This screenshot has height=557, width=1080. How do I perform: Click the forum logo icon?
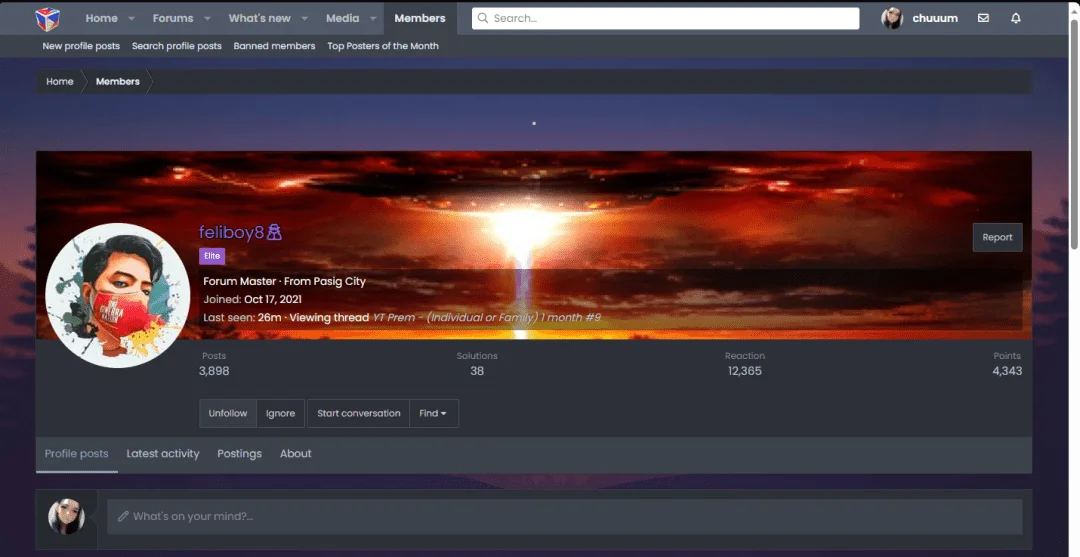pos(48,19)
